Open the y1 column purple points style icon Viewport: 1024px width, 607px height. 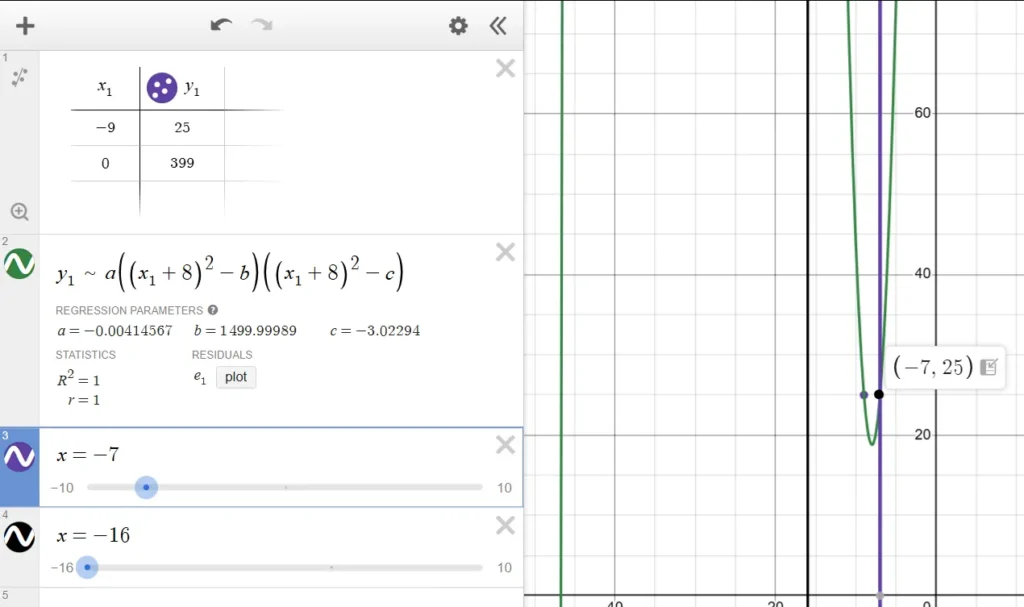pos(162,88)
